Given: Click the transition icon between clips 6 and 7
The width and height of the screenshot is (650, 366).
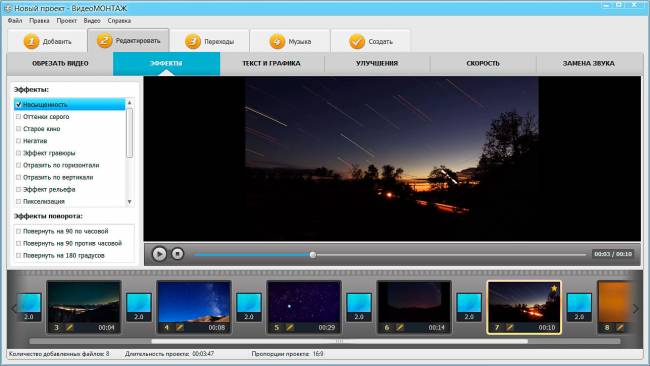Looking at the screenshot, I should (469, 307).
